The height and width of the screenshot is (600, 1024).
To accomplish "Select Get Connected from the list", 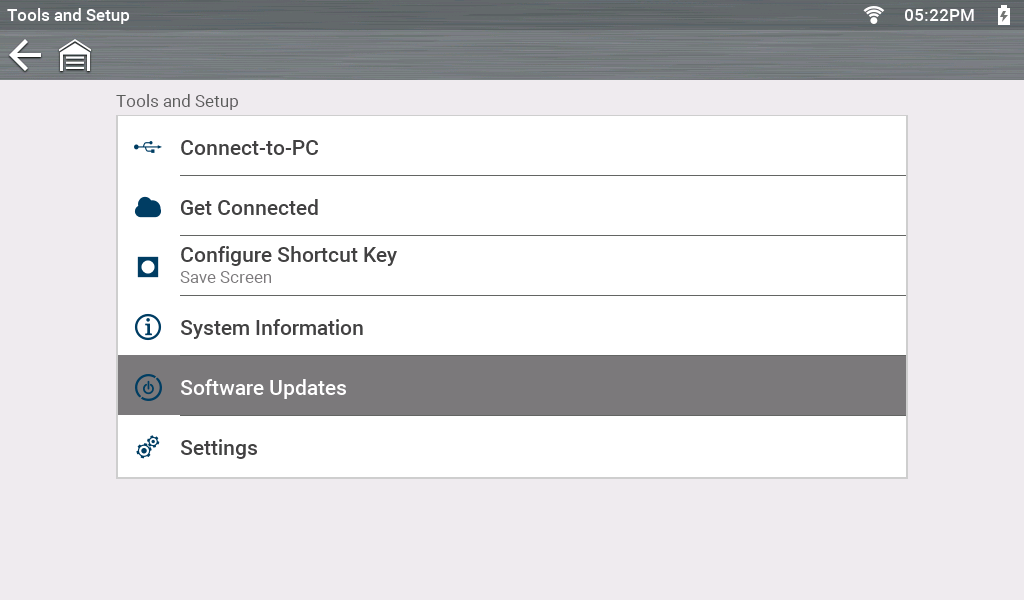I will tap(249, 208).
